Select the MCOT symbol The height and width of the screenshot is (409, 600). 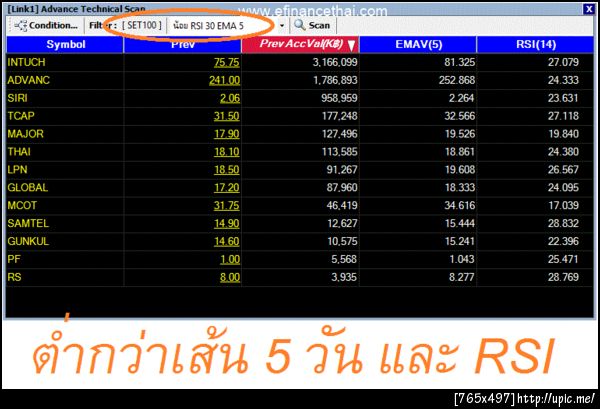coord(22,205)
